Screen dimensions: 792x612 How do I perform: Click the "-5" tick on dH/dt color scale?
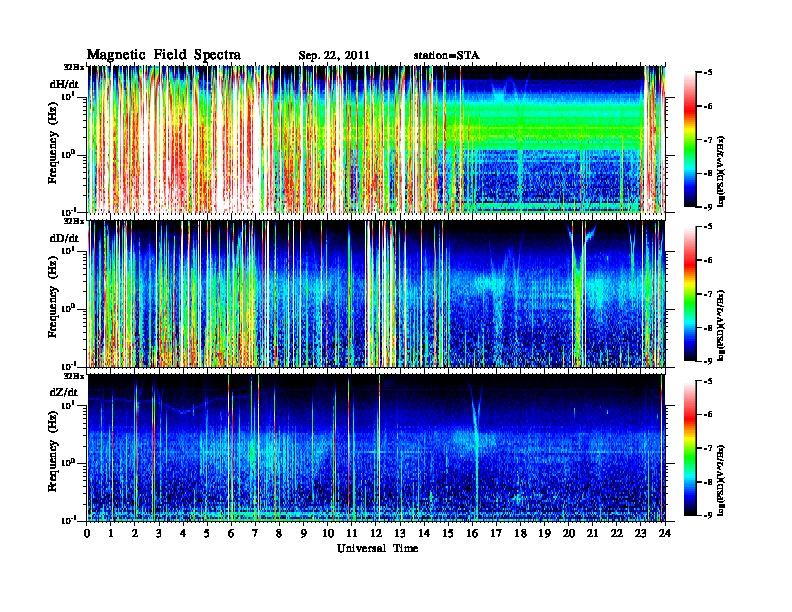coord(708,73)
